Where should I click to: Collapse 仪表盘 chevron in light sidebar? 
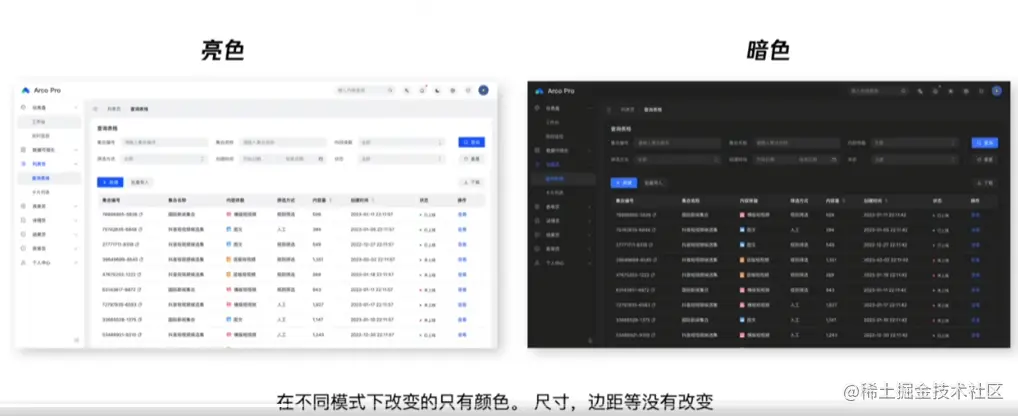76,107
